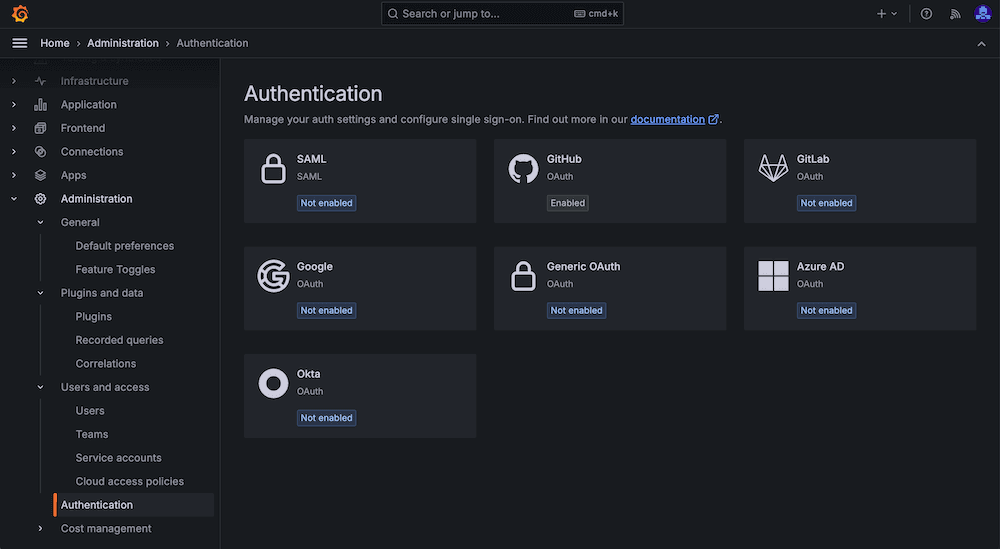Expand the Infrastructure section chevron

pyautogui.click(x=14, y=81)
